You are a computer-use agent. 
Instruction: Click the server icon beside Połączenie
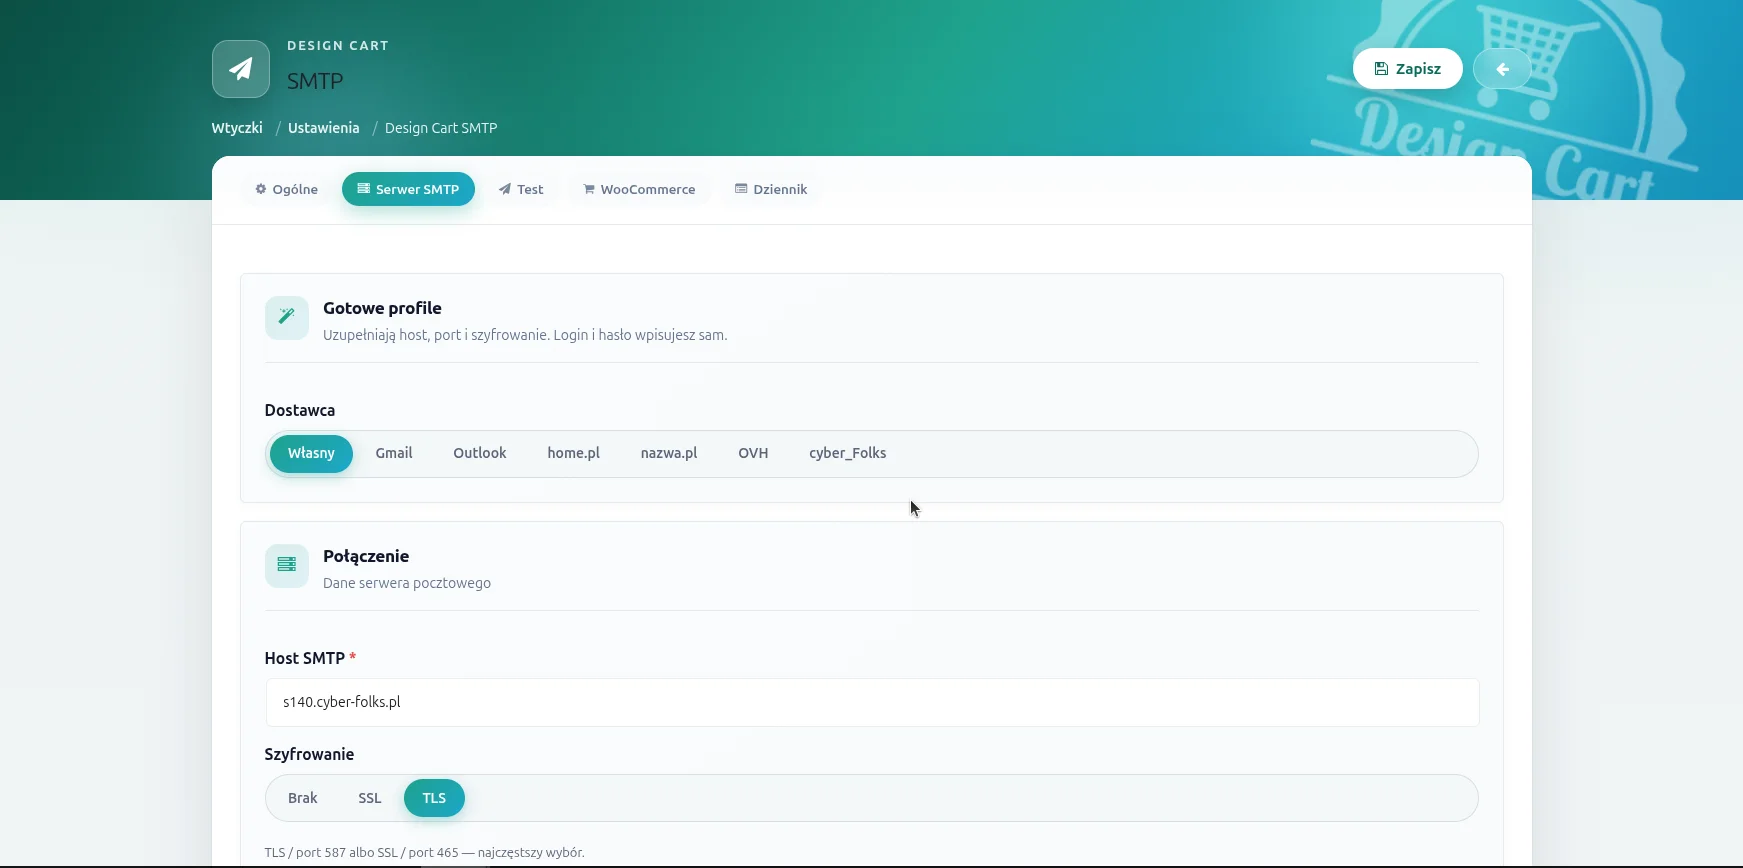click(287, 566)
